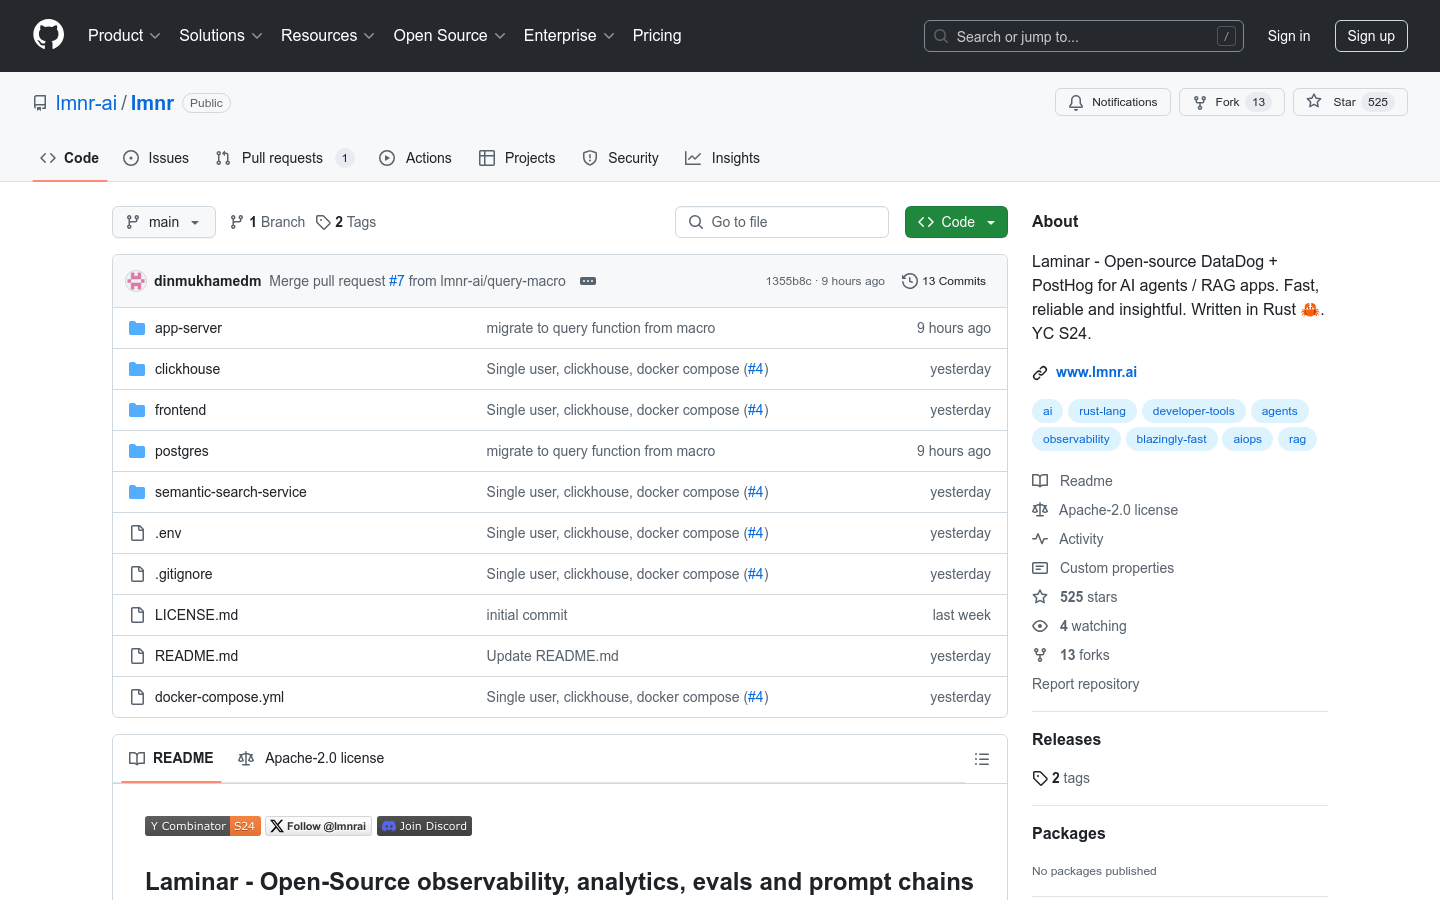Click the postgres folder icon
Image resolution: width=1440 pixels, height=900 pixels.
137,451
